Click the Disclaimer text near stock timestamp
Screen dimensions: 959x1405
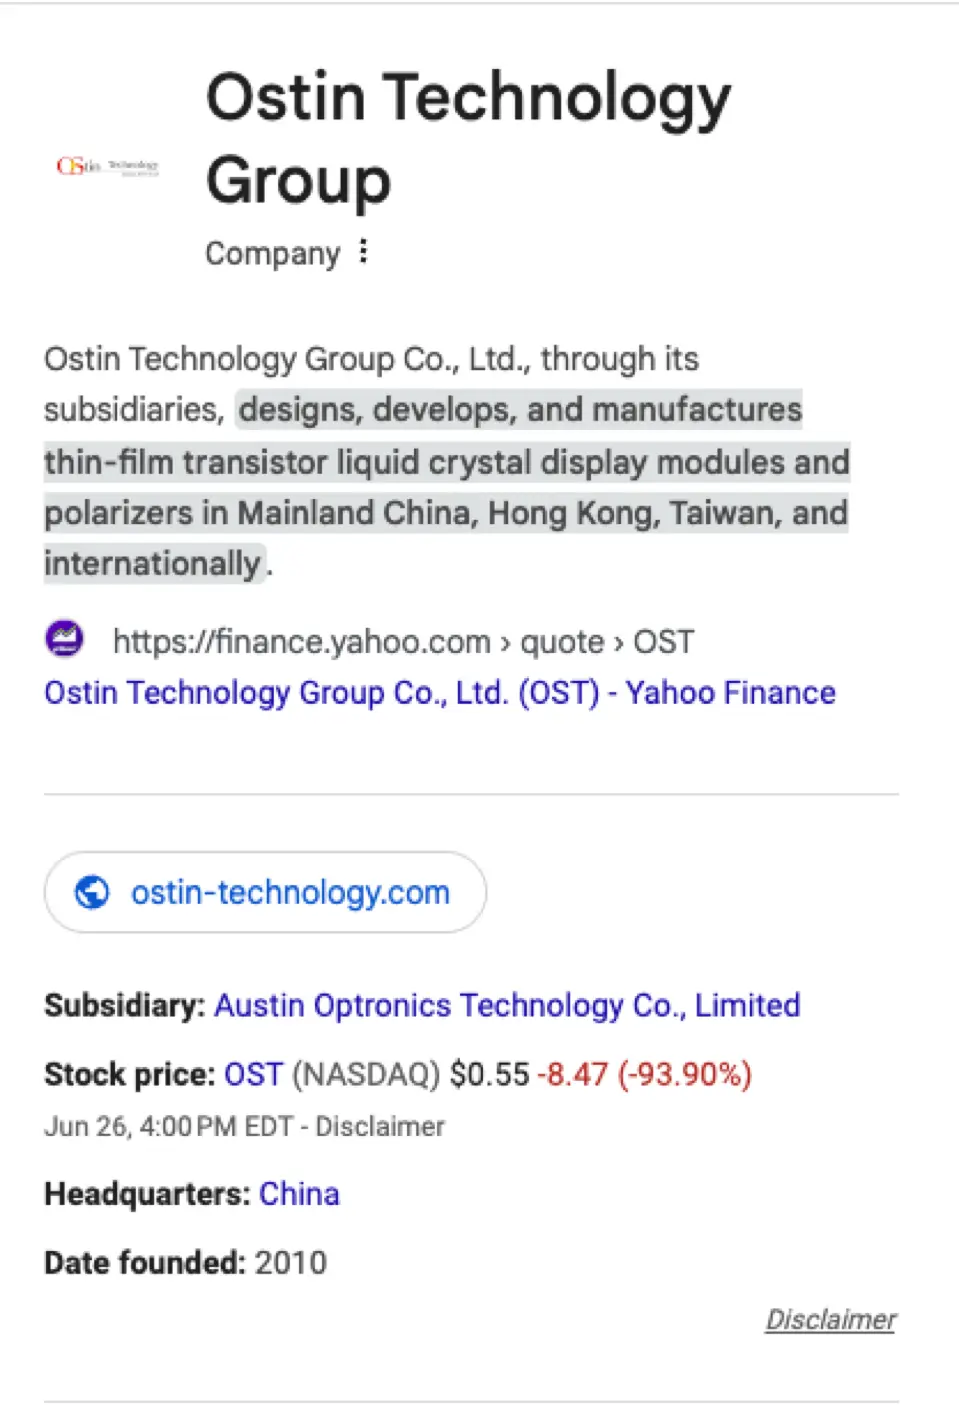coord(380,1127)
